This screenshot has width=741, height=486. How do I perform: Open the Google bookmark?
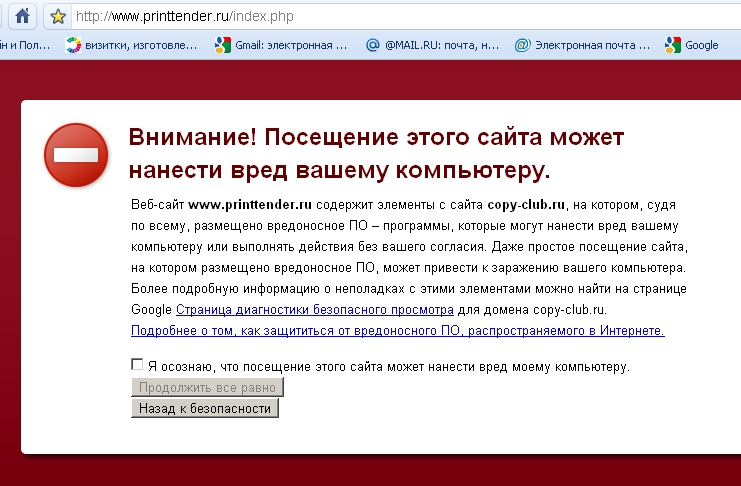click(701, 45)
